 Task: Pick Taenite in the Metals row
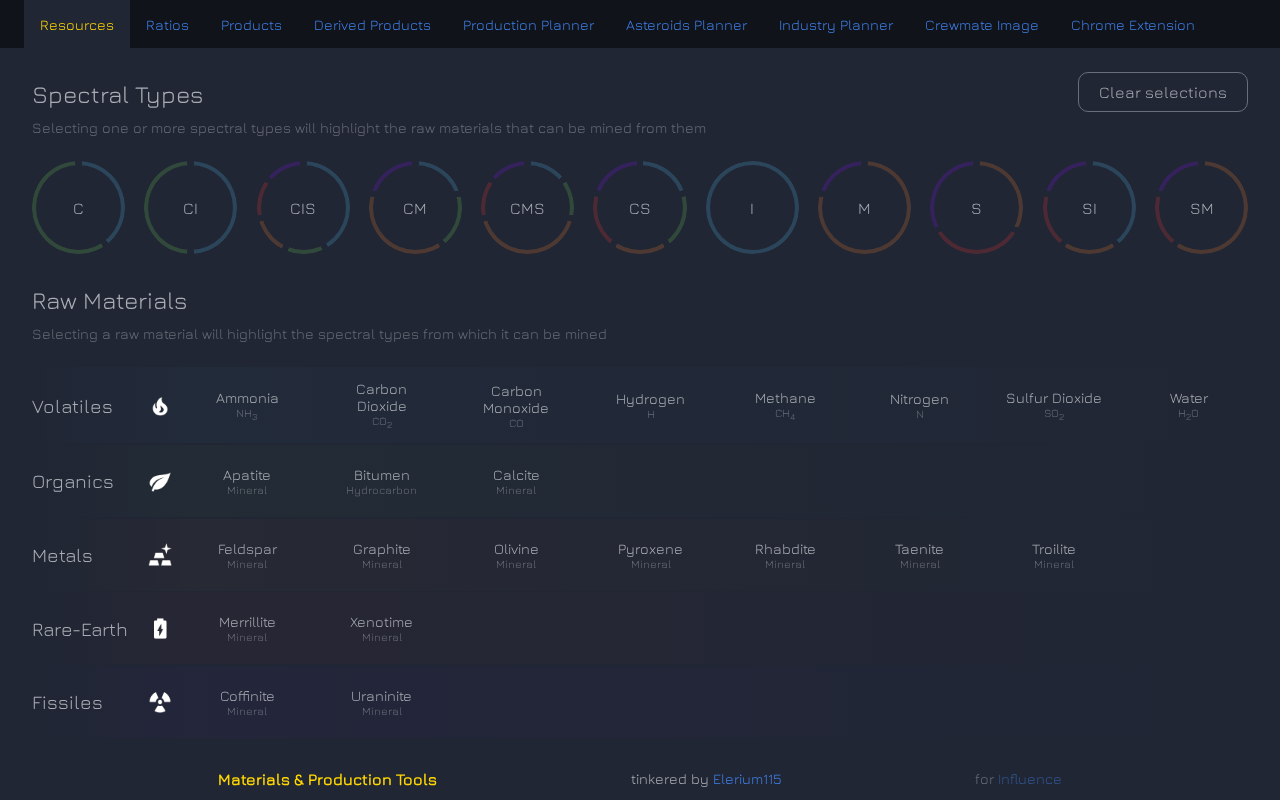pos(919,556)
